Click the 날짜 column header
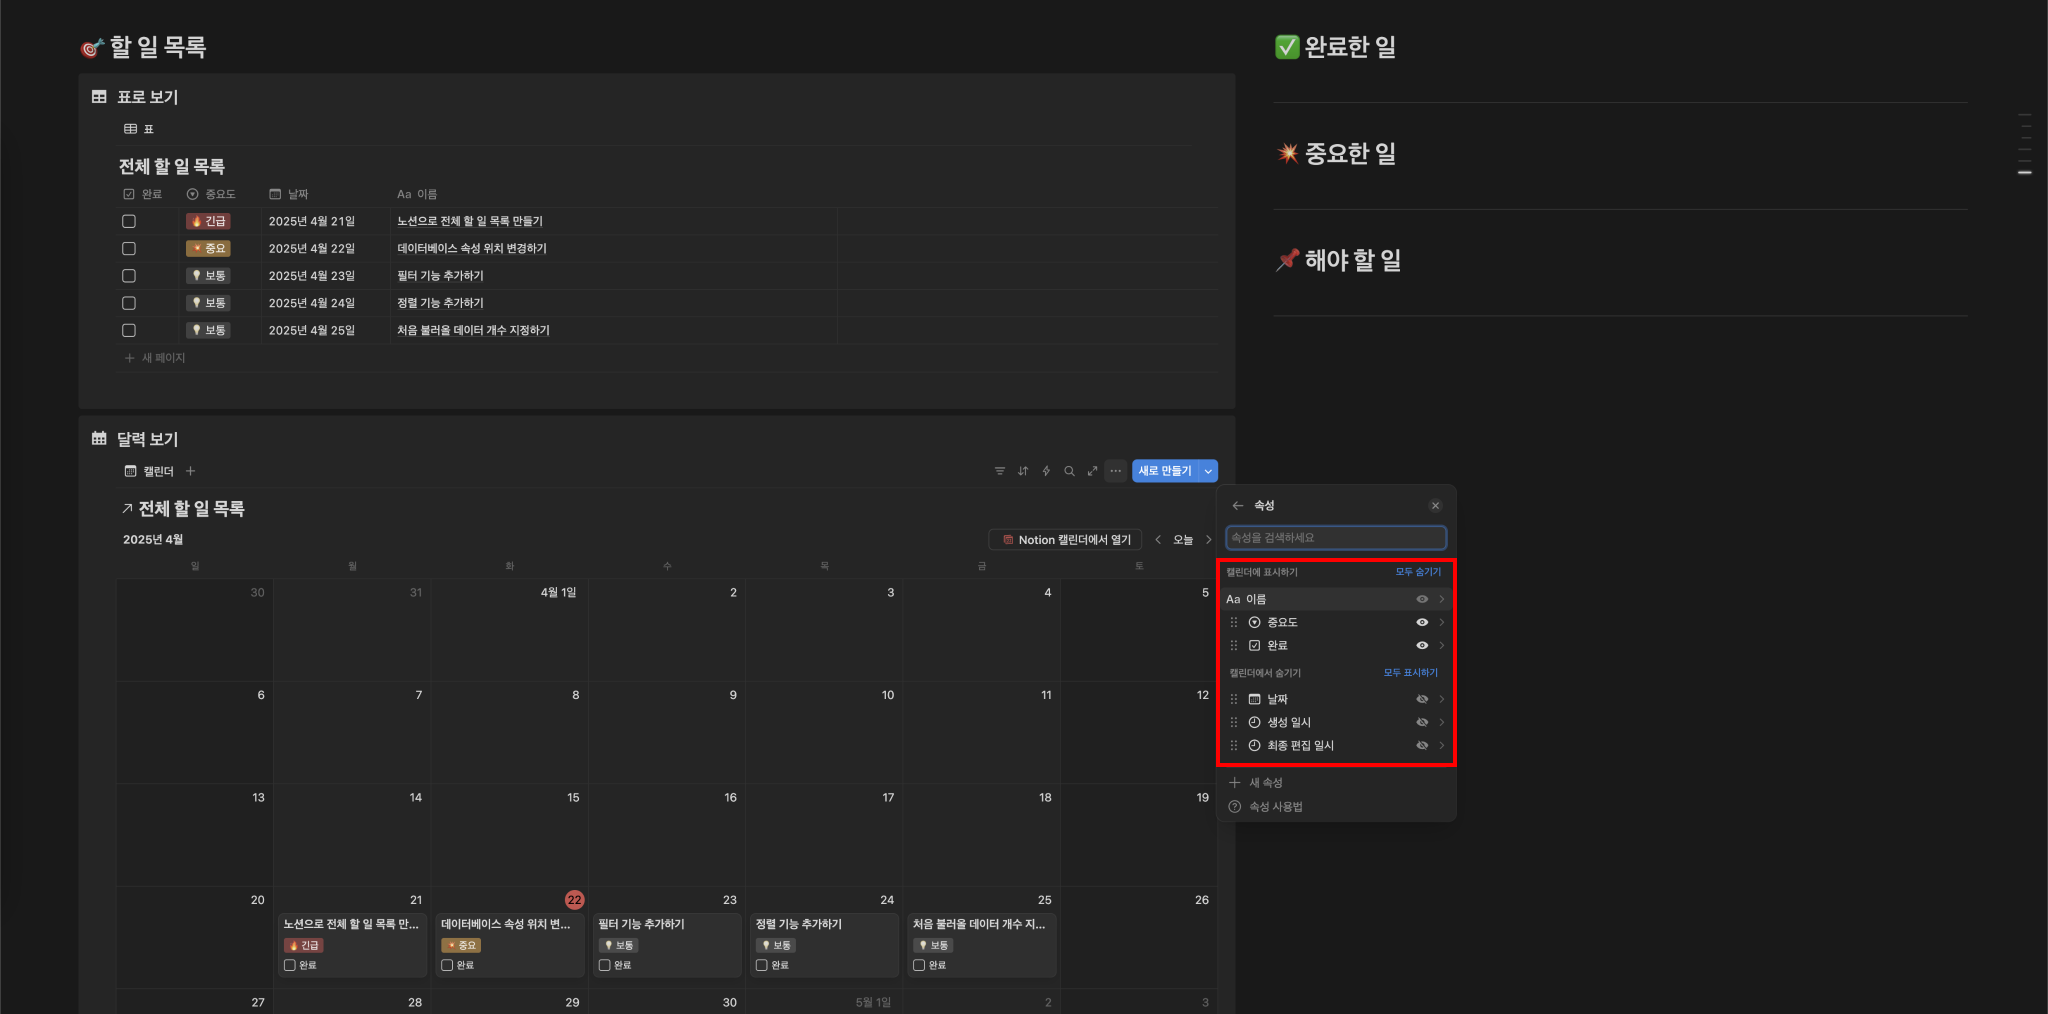Screen dimensions: 2048x1014 (x=289, y=194)
